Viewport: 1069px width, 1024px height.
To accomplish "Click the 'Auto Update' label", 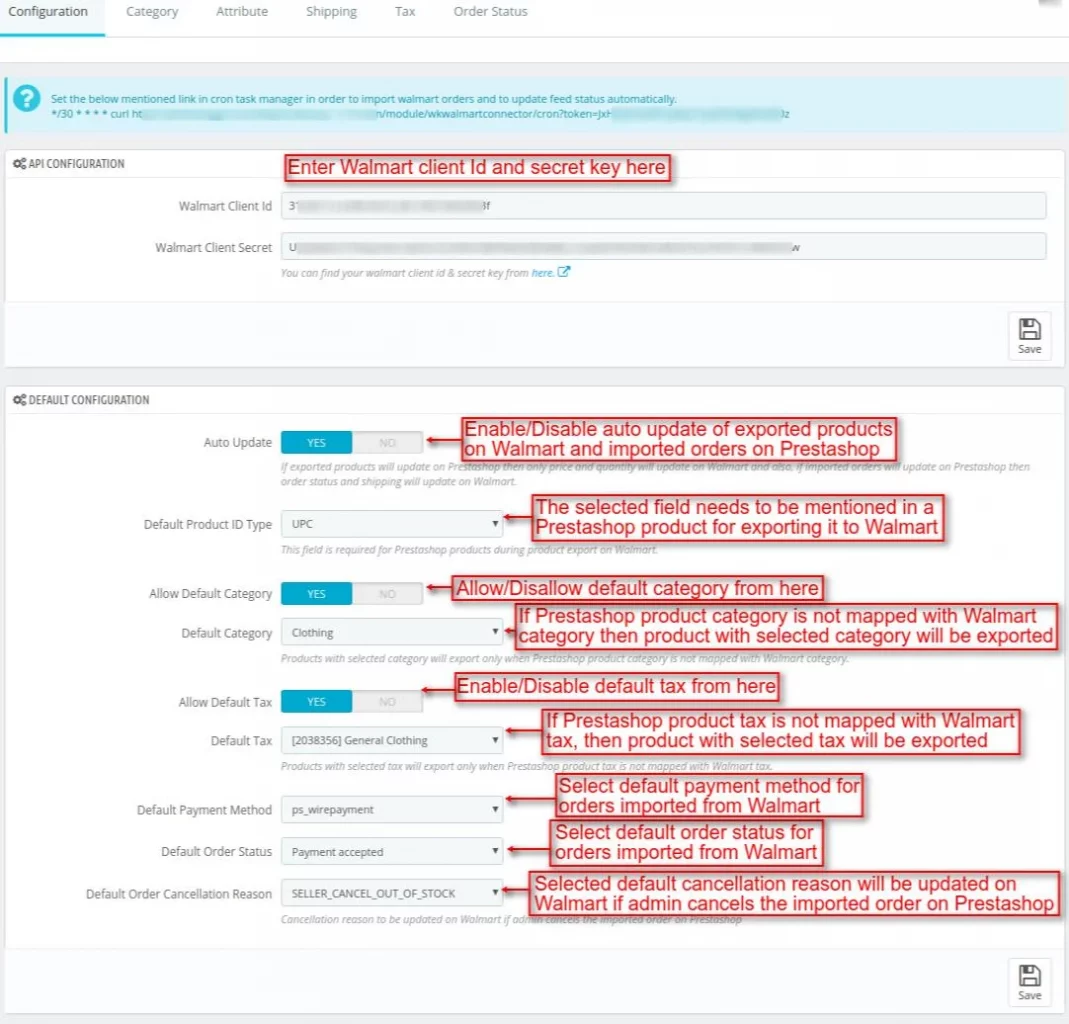I will point(237,442).
